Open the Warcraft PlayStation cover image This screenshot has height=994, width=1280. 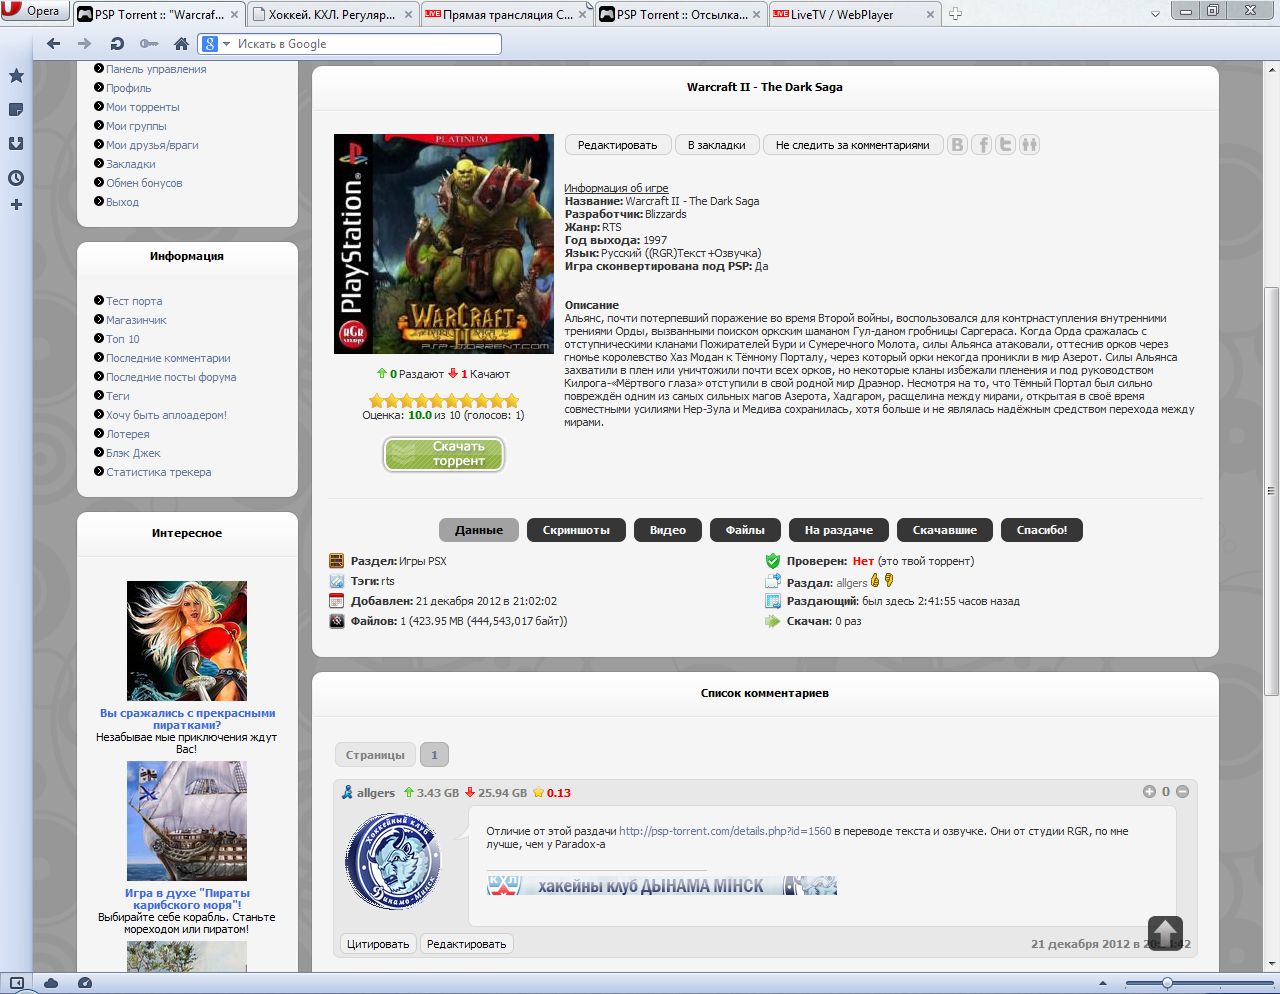[x=444, y=244]
